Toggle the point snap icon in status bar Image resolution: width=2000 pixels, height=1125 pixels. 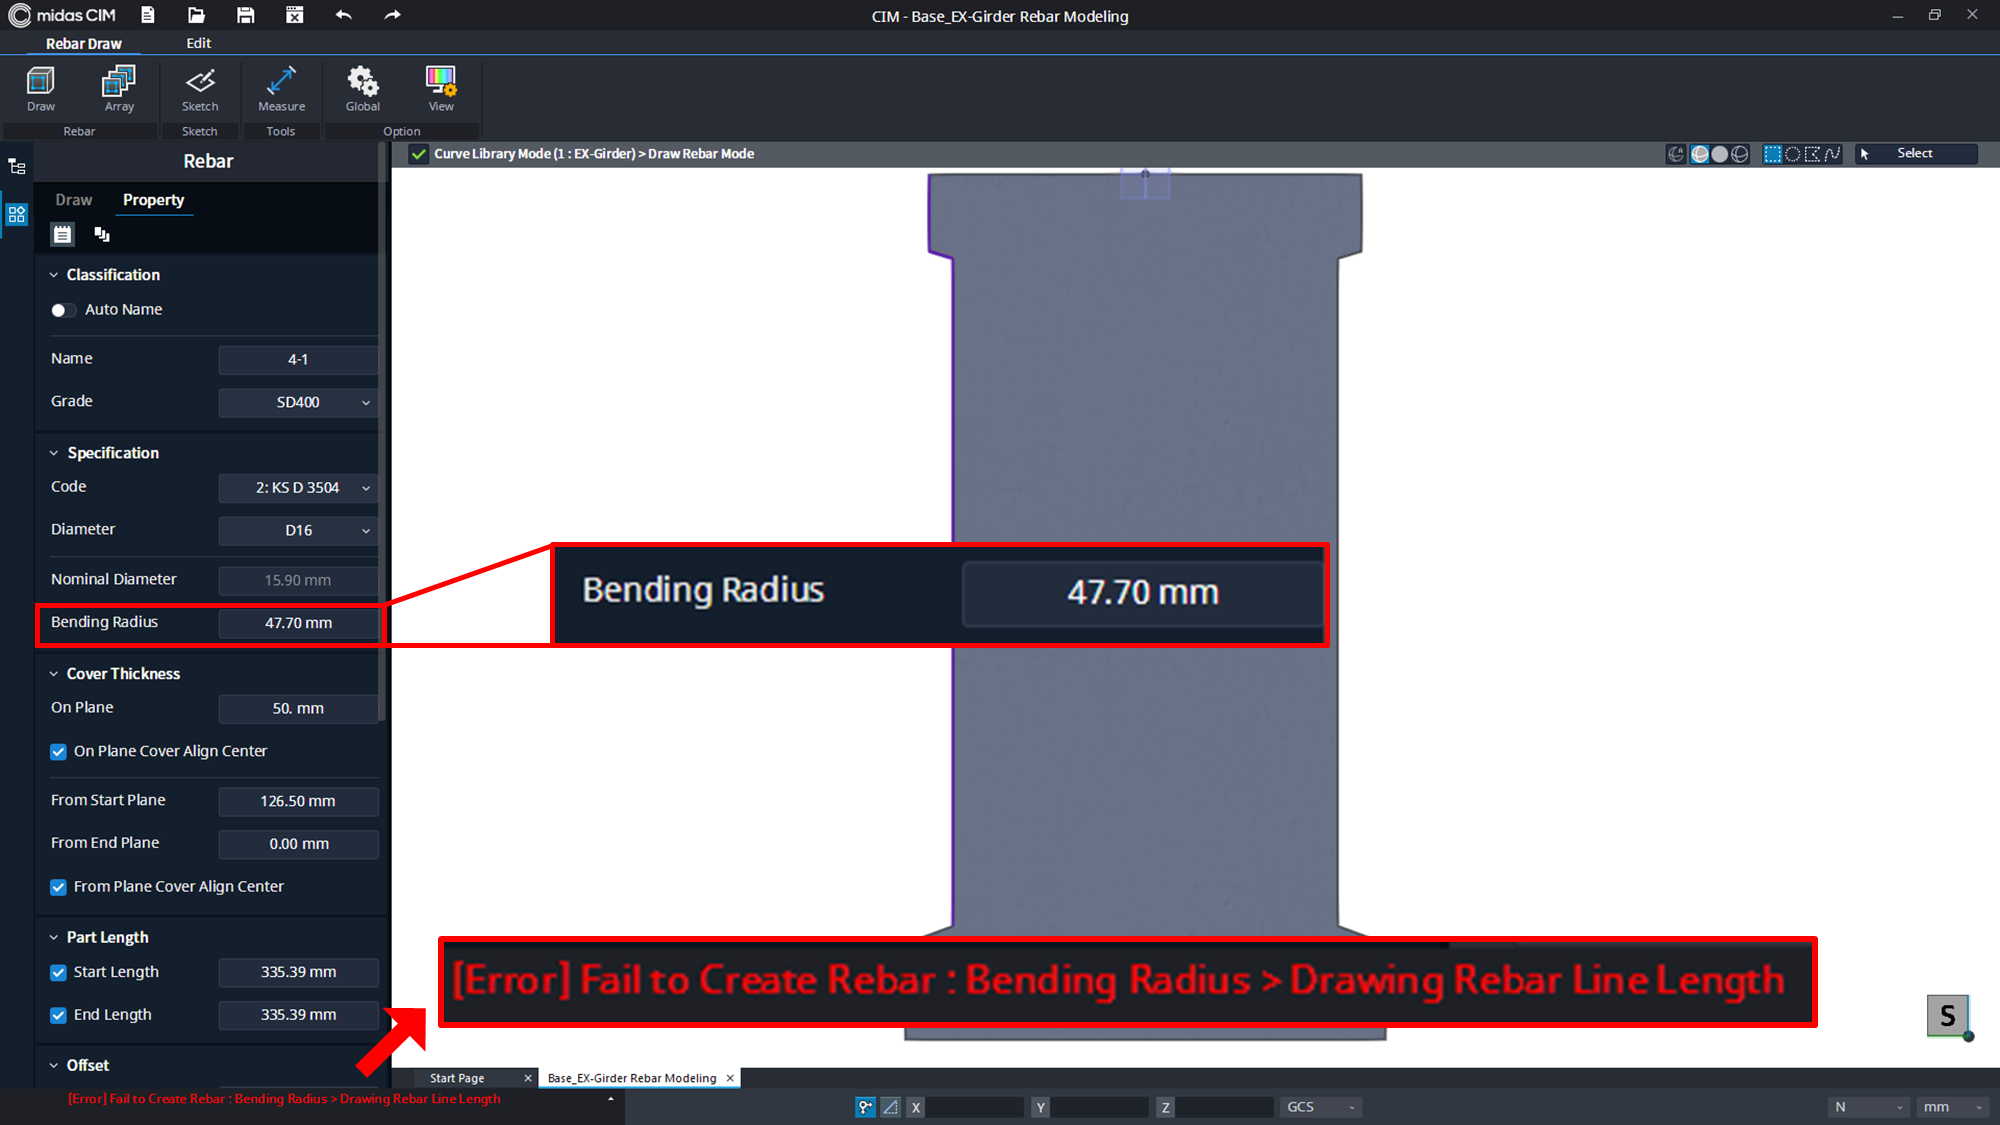click(x=866, y=1107)
